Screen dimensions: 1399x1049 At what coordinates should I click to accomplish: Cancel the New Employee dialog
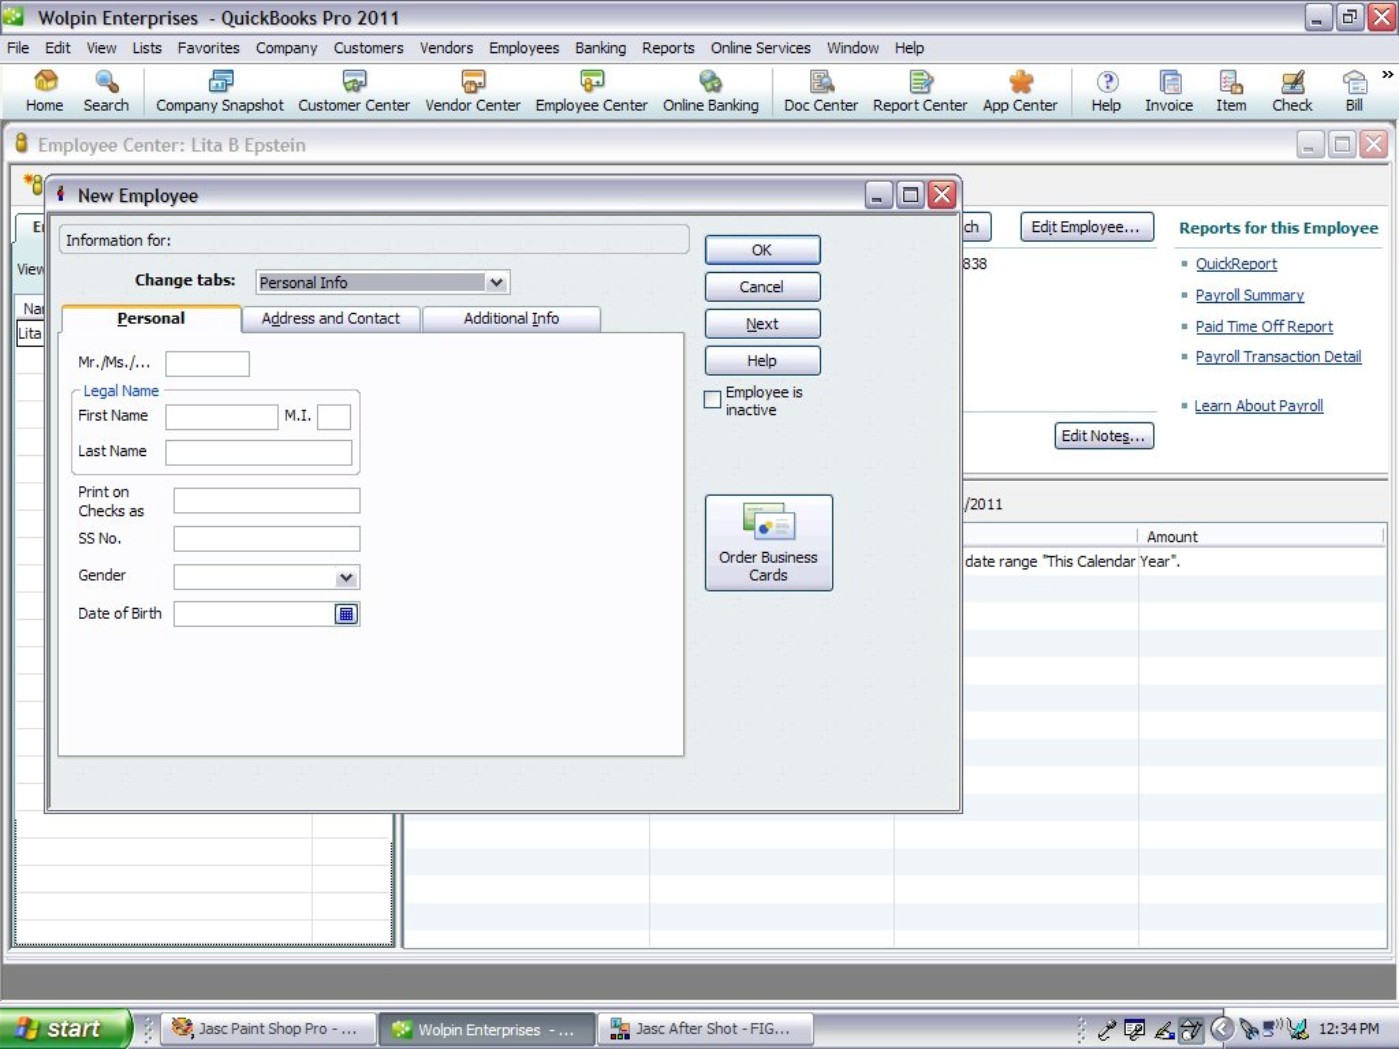tap(762, 287)
